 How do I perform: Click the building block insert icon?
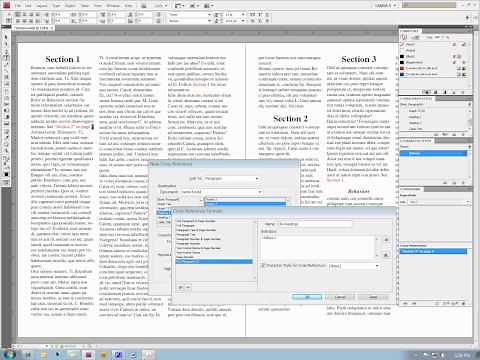tap(386, 240)
